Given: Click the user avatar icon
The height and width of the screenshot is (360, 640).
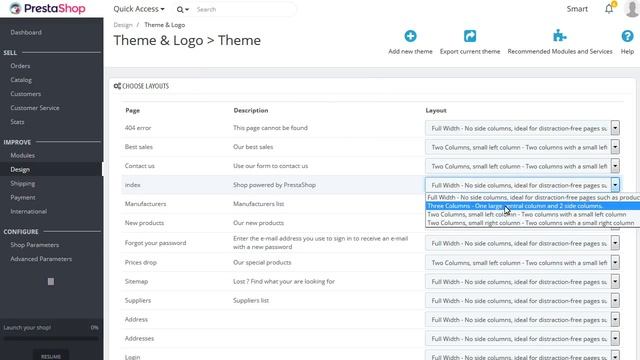Looking at the screenshot, I should click(x=632, y=9).
